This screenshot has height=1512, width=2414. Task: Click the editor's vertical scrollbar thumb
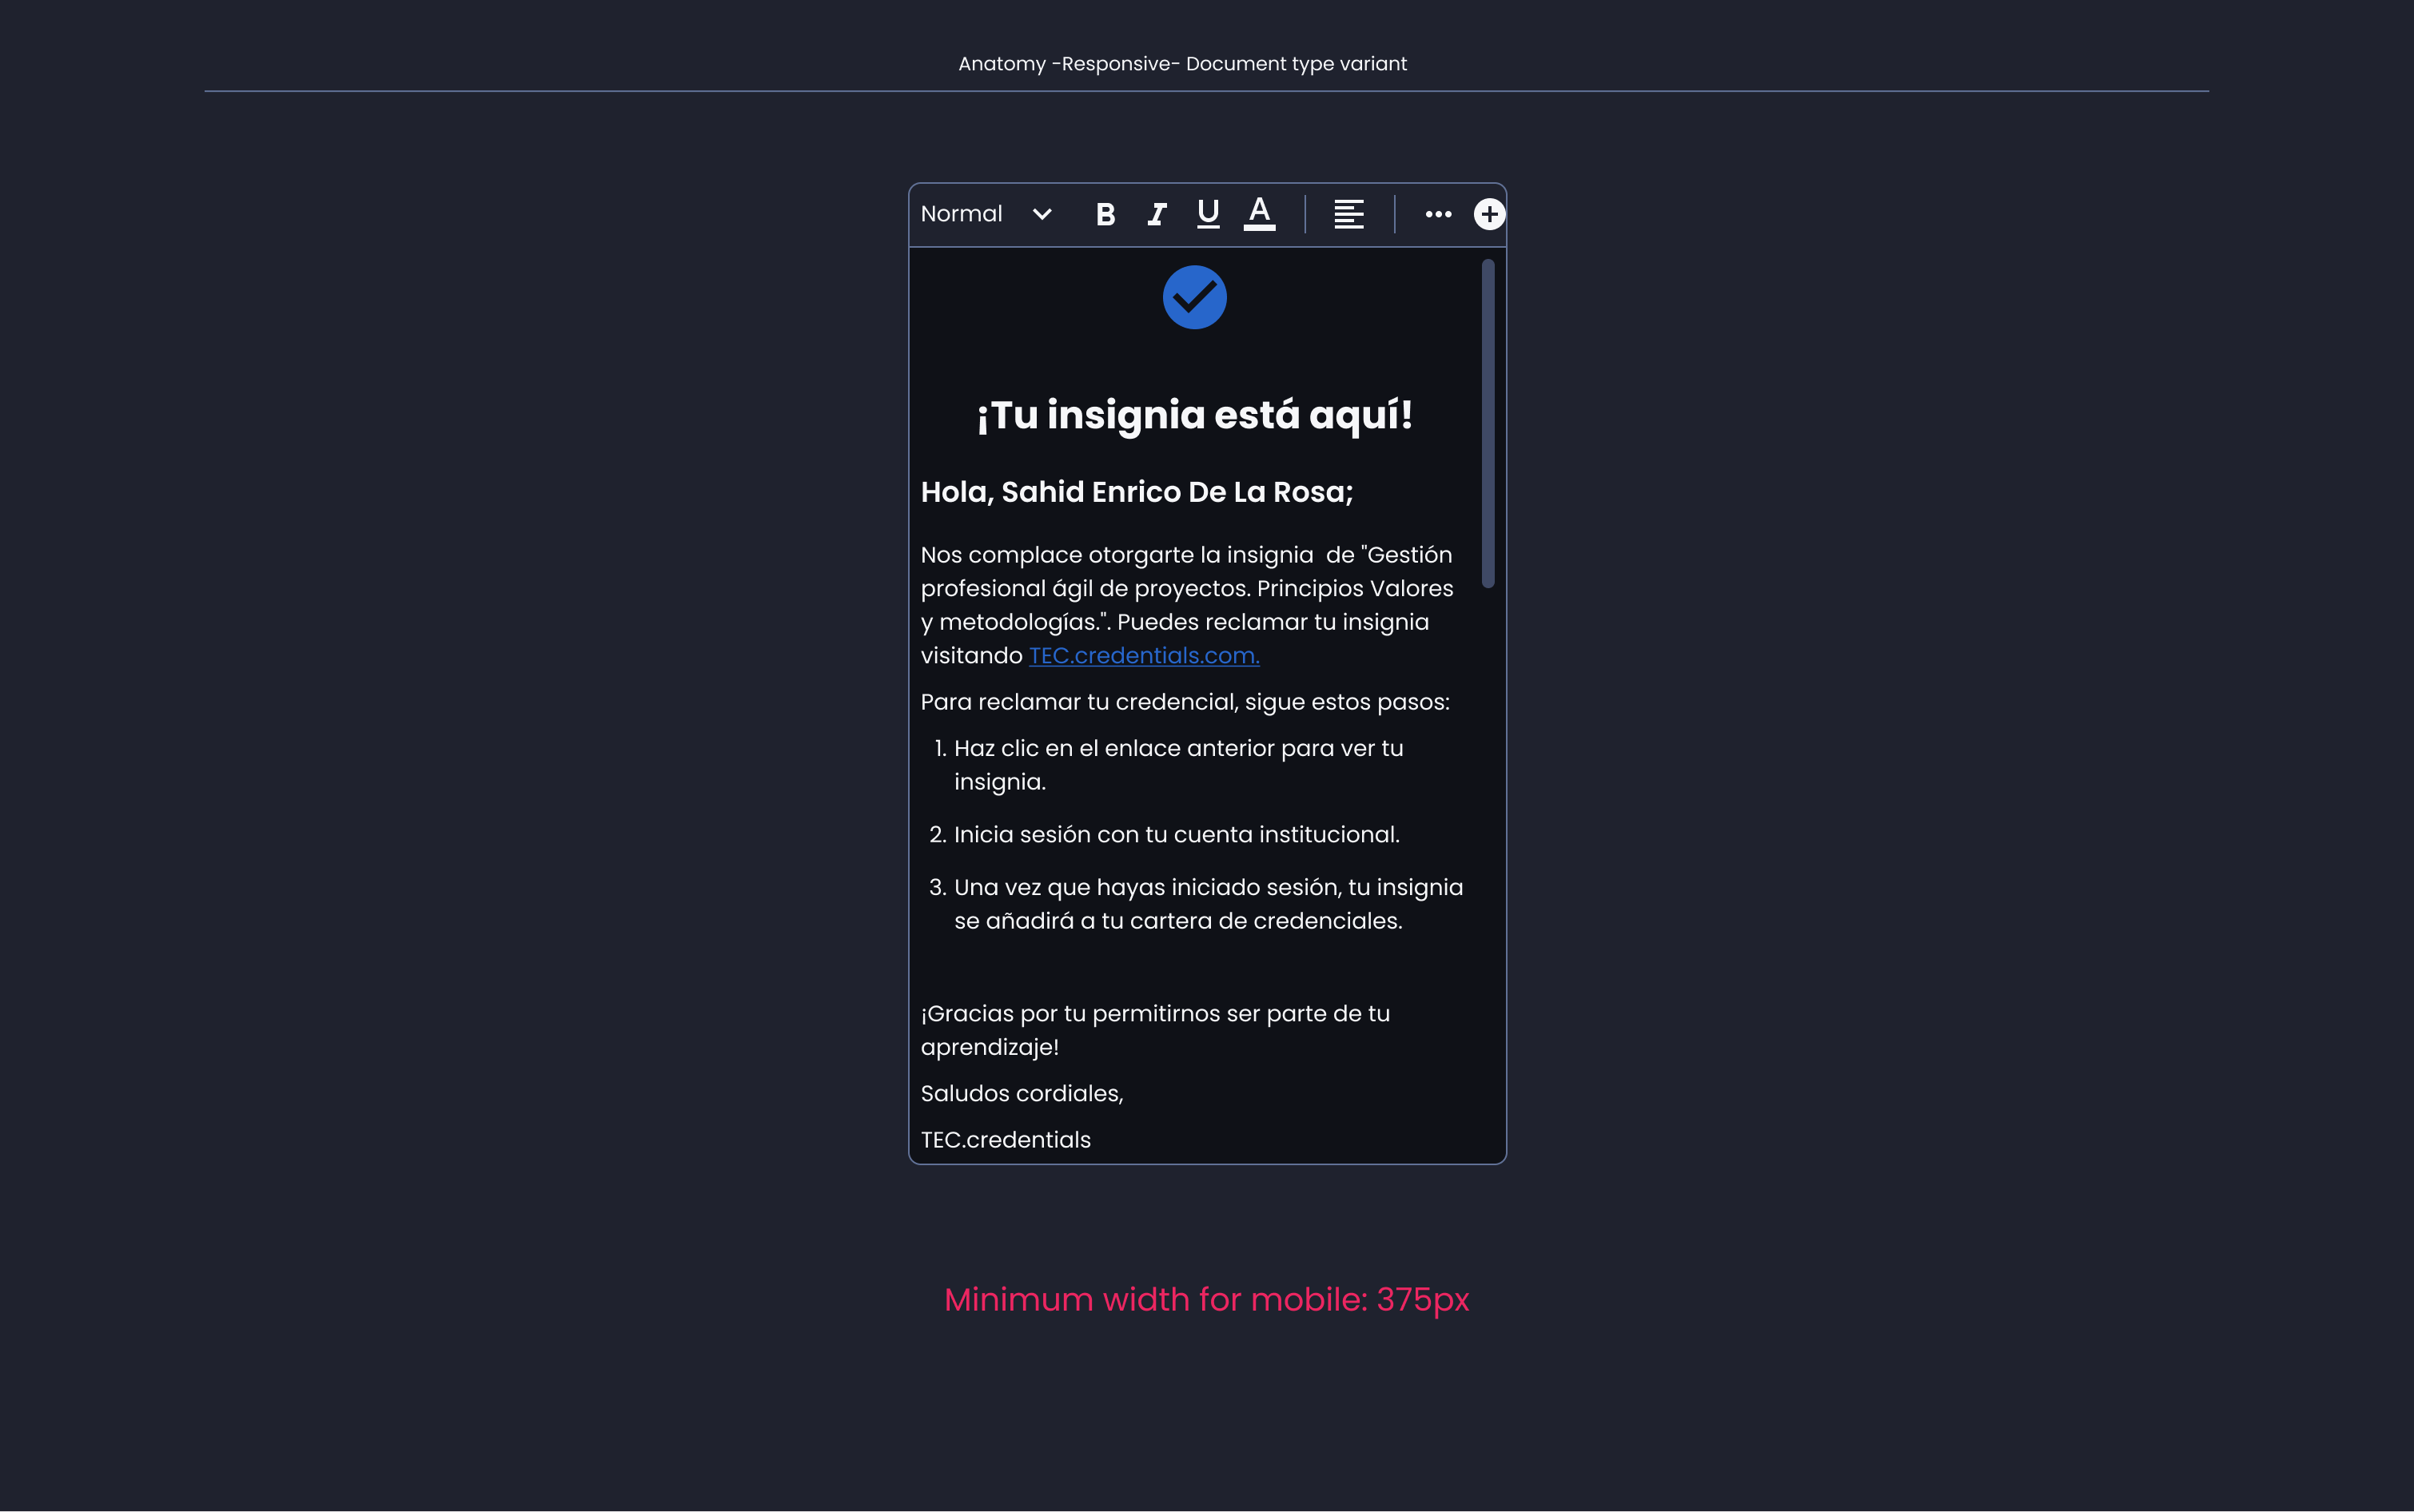point(1488,423)
